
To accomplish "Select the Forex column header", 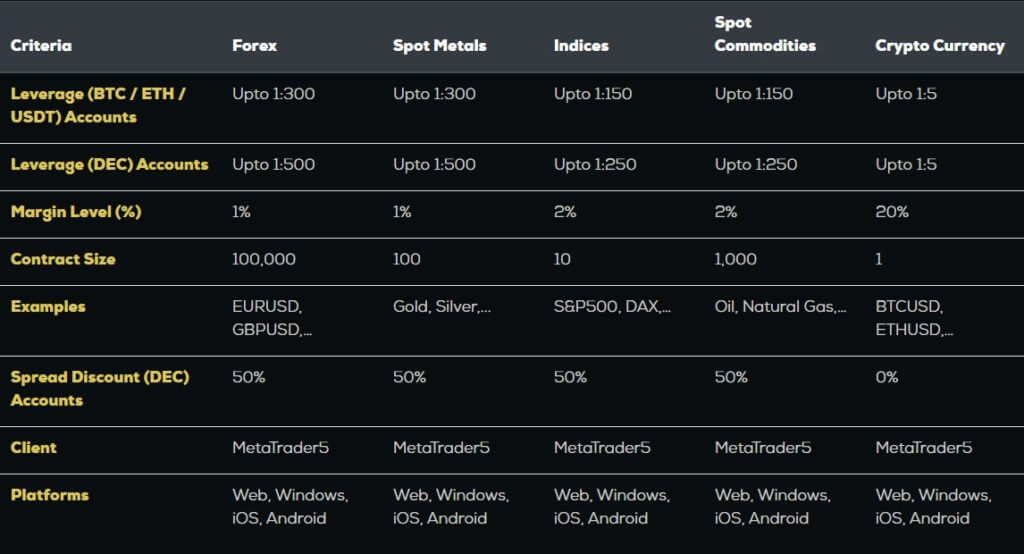I will tap(254, 45).
